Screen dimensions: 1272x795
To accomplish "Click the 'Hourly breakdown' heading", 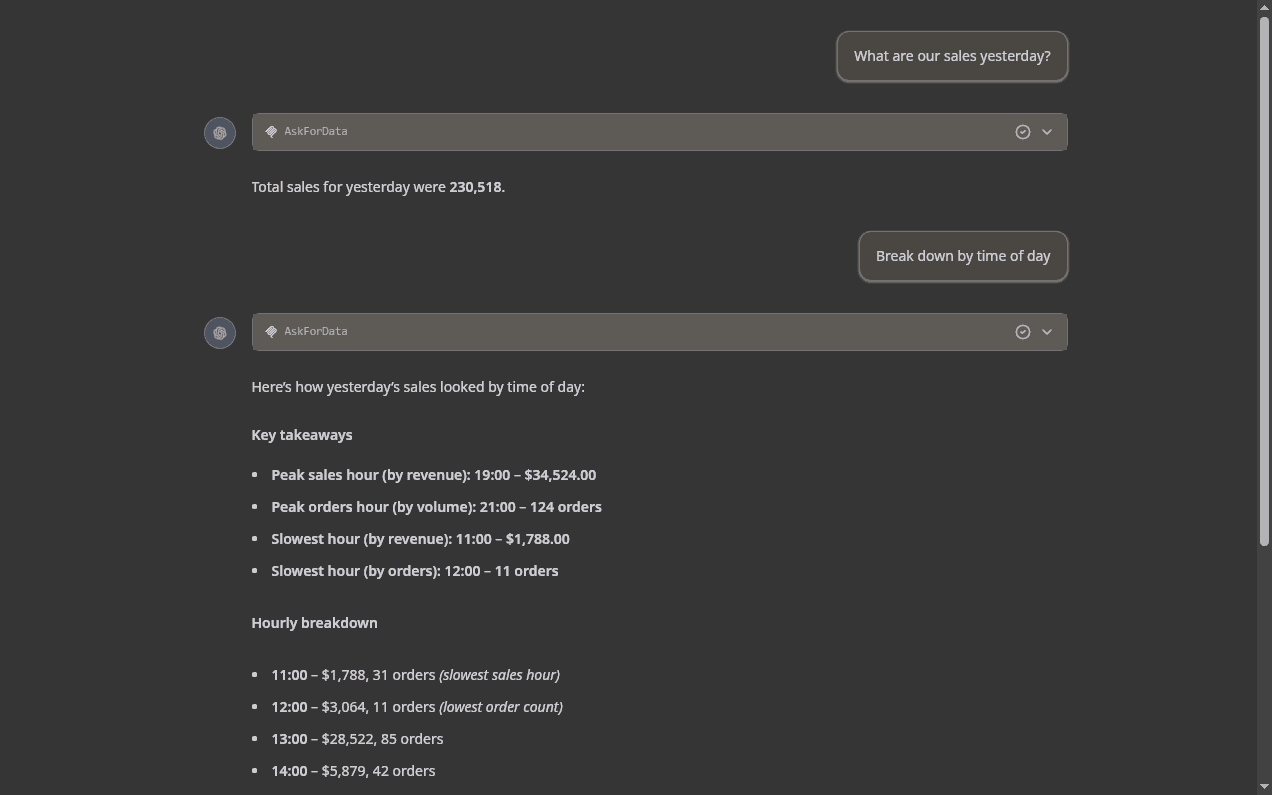I will (314, 623).
